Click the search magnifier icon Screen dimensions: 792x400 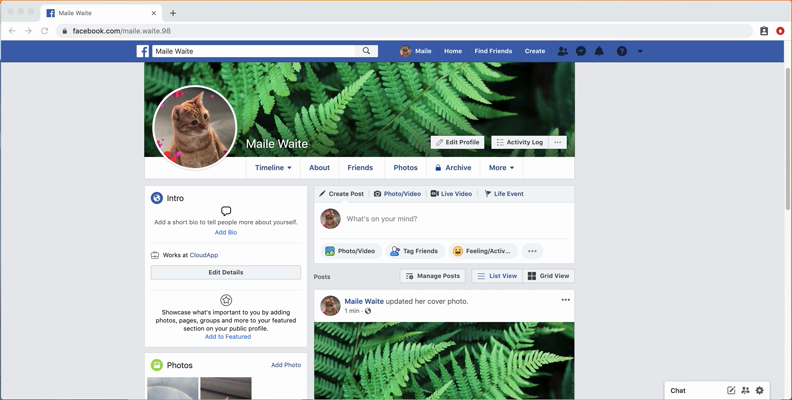click(x=367, y=51)
